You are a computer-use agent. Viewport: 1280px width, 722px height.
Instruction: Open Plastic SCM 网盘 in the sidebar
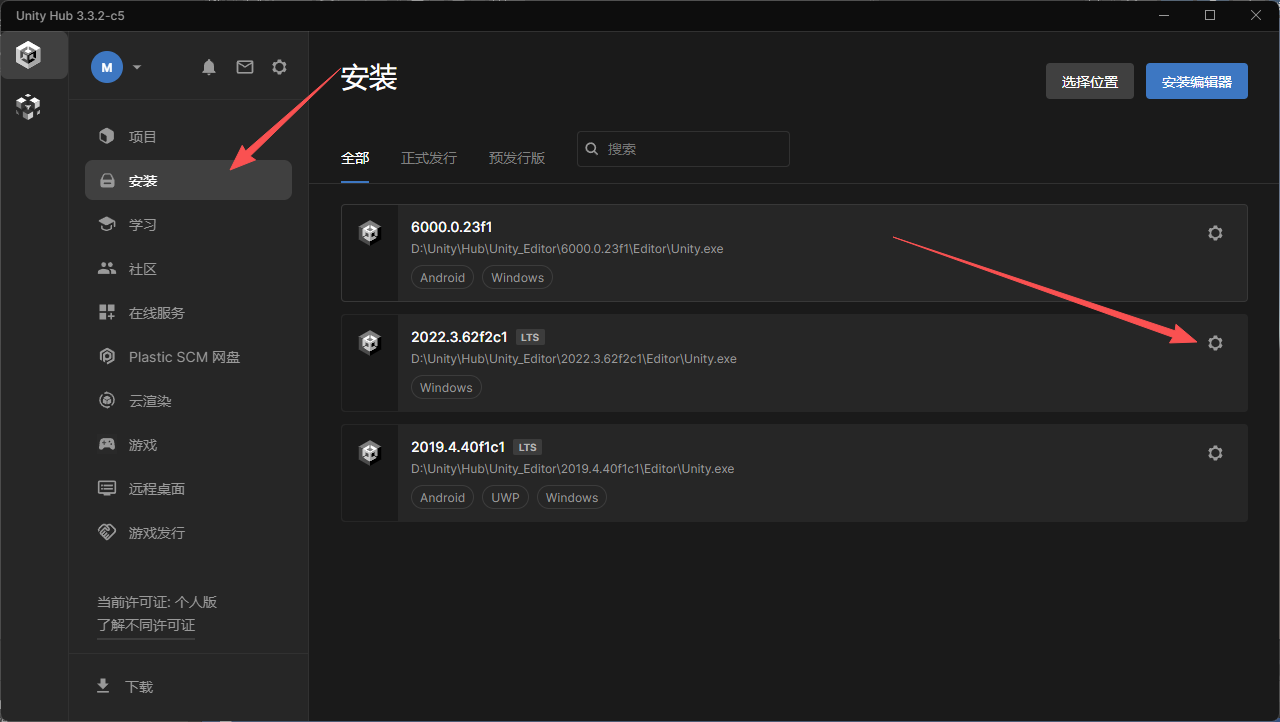point(188,356)
